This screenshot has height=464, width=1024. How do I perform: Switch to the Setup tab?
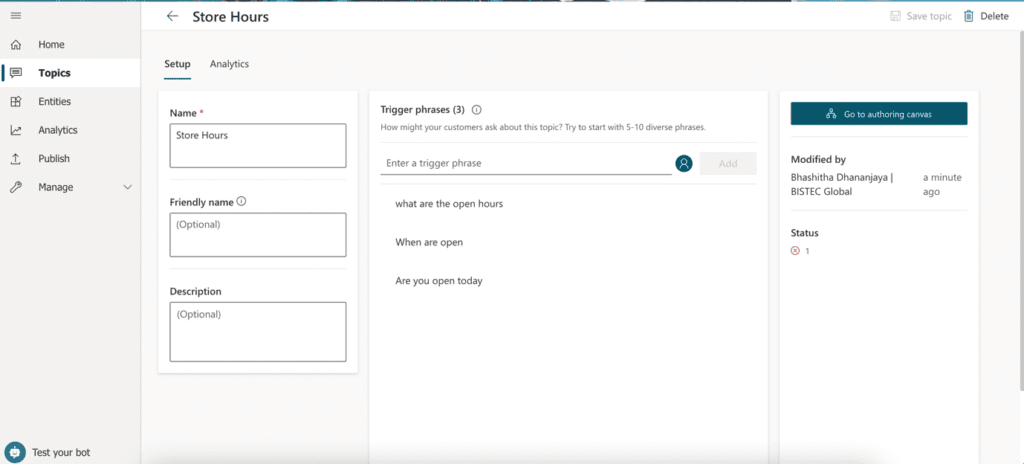(177, 64)
